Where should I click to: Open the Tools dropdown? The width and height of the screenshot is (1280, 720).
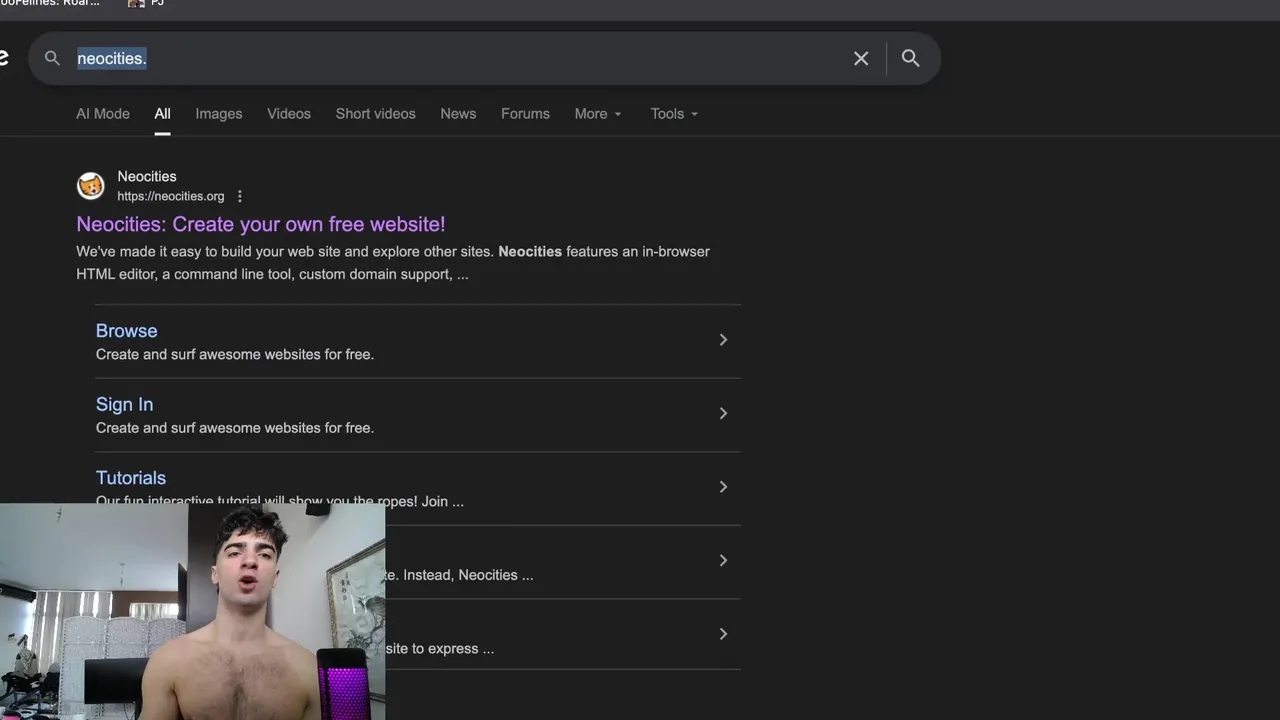click(674, 114)
